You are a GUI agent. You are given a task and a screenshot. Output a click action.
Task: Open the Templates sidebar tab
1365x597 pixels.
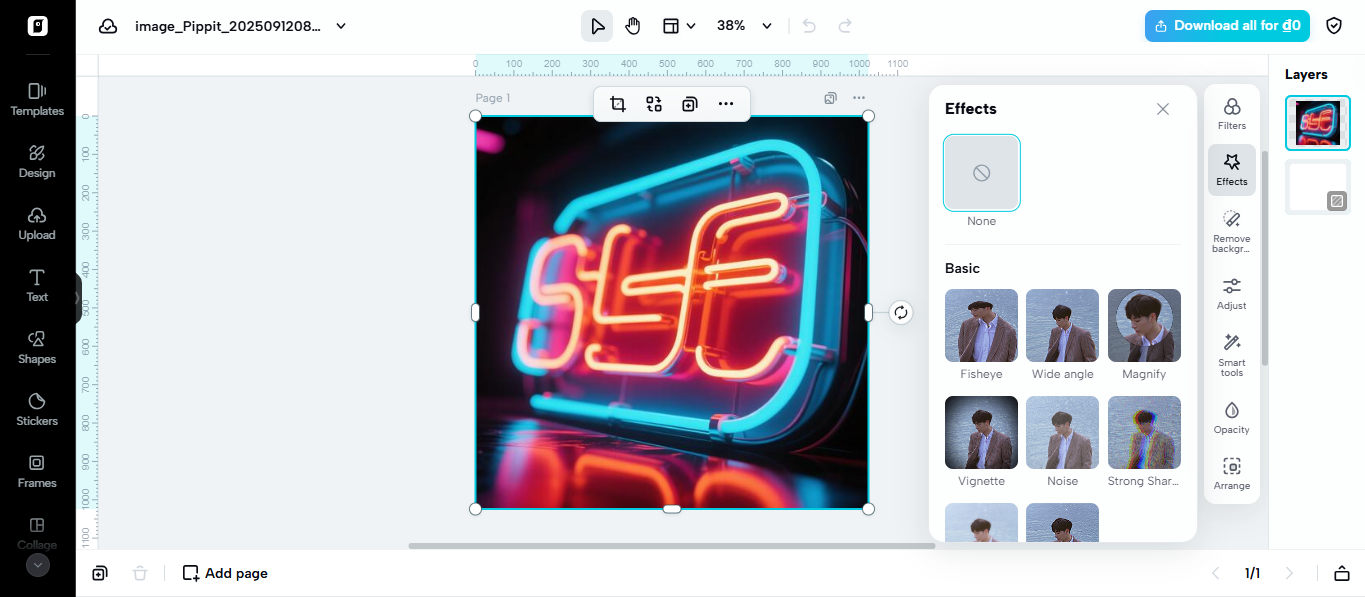37,99
